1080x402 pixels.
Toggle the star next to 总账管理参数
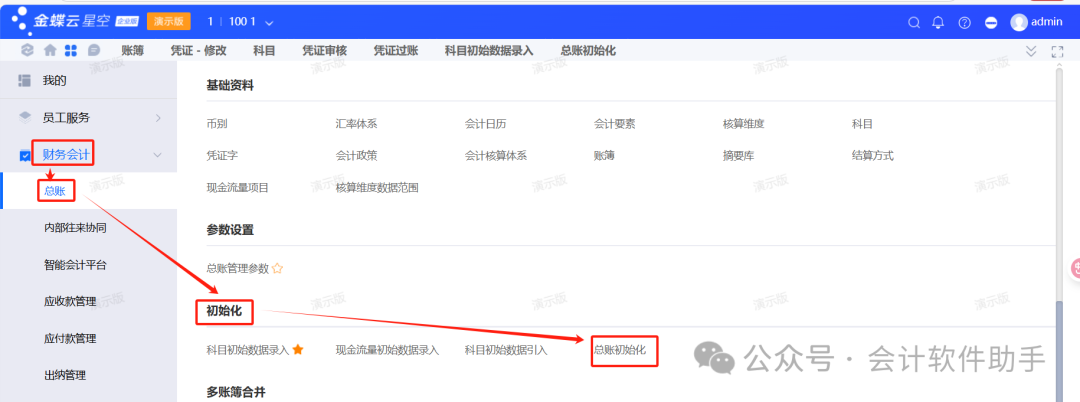tap(278, 268)
